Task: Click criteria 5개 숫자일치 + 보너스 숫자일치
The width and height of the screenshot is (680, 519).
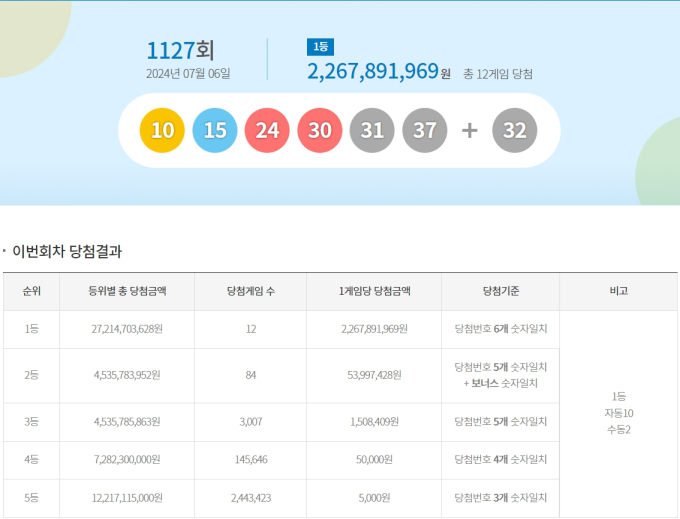Action: 501,375
